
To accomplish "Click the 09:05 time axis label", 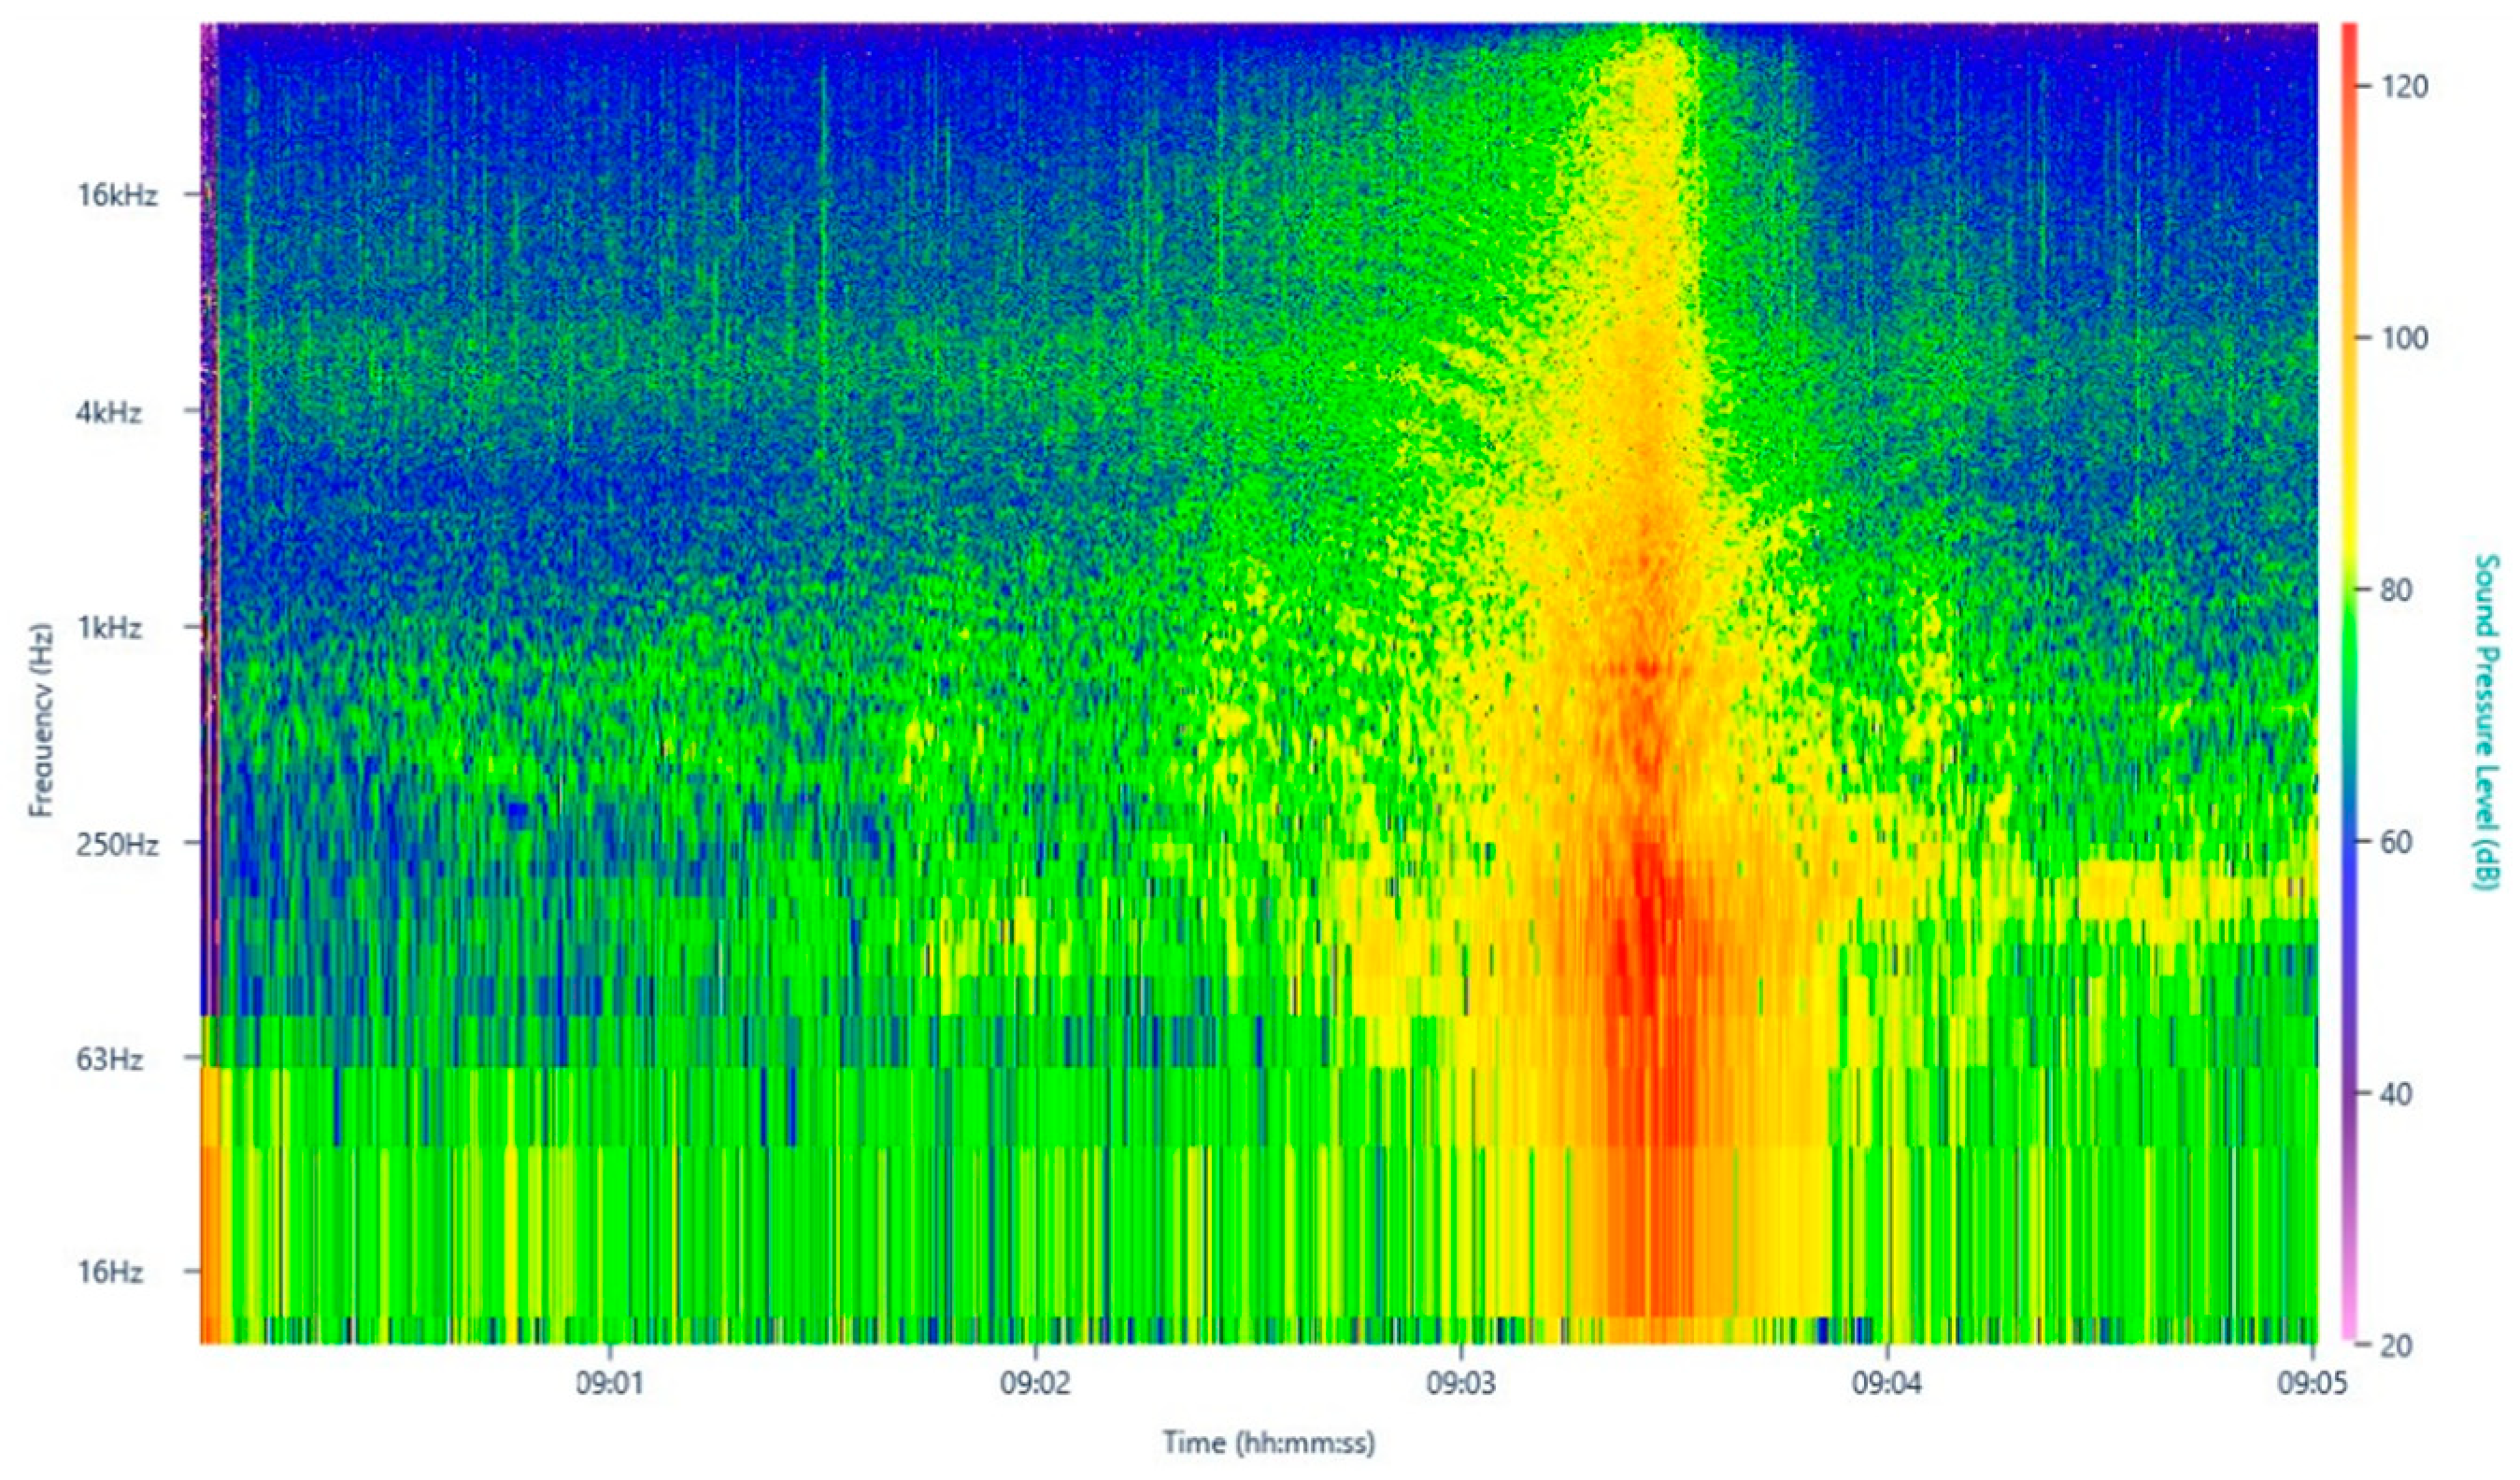I will pyautogui.click(x=2312, y=1382).
